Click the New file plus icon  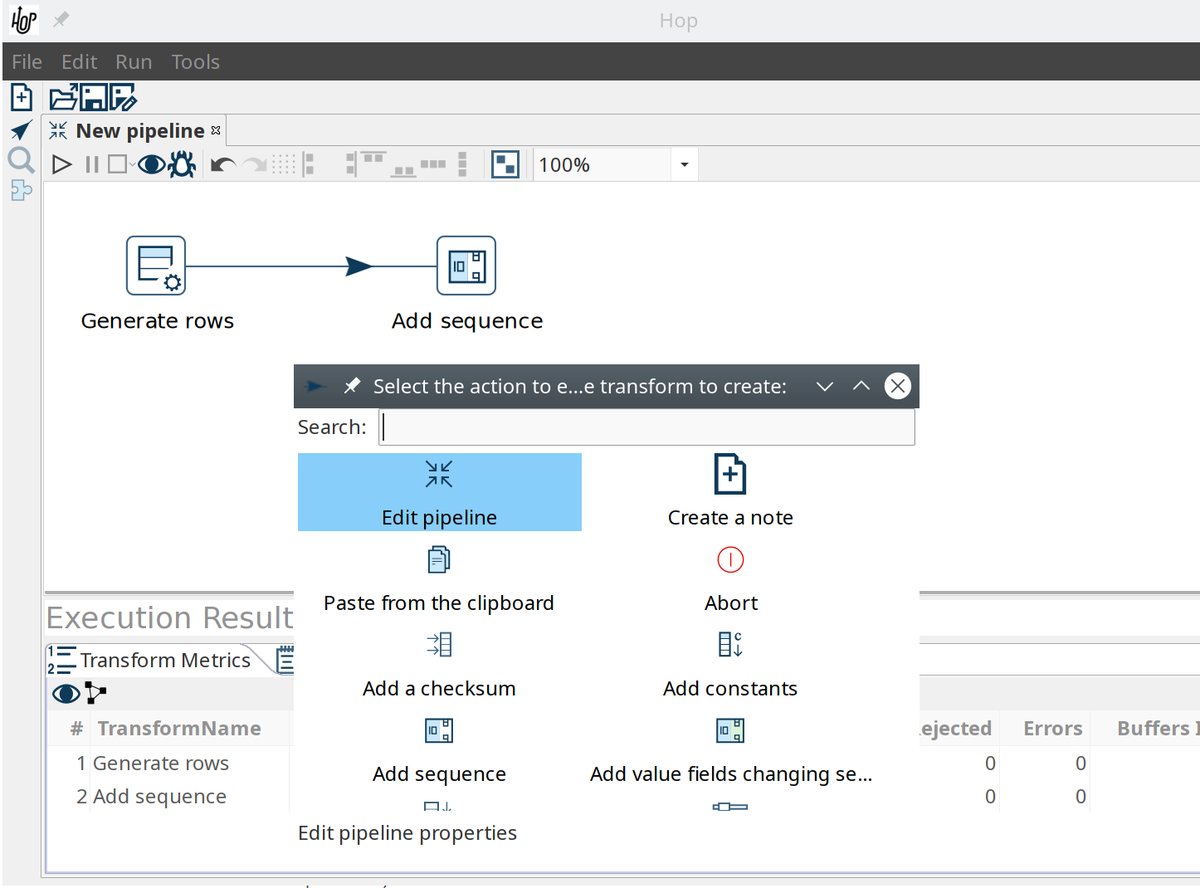[x=21, y=97]
